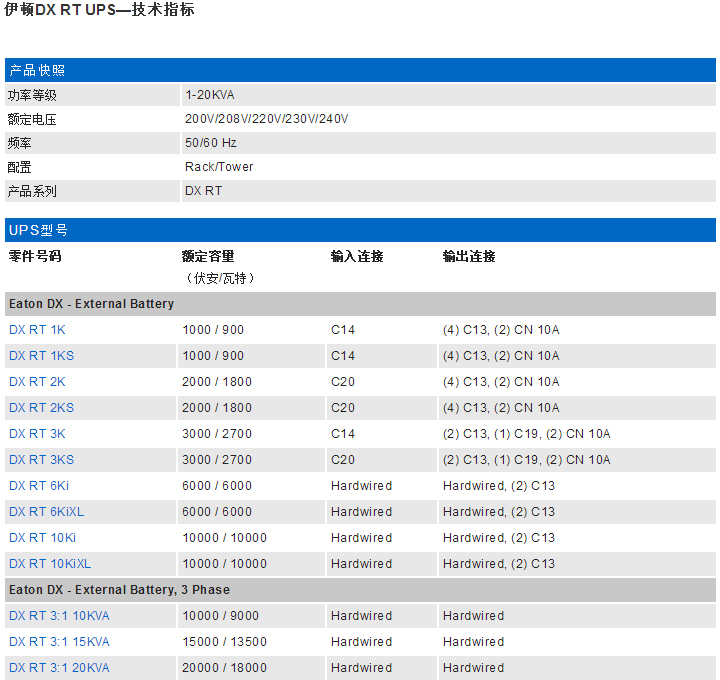Screen dimensions: 720x680
Task: Click the 零件号码 column header
Action: [x=35, y=257]
